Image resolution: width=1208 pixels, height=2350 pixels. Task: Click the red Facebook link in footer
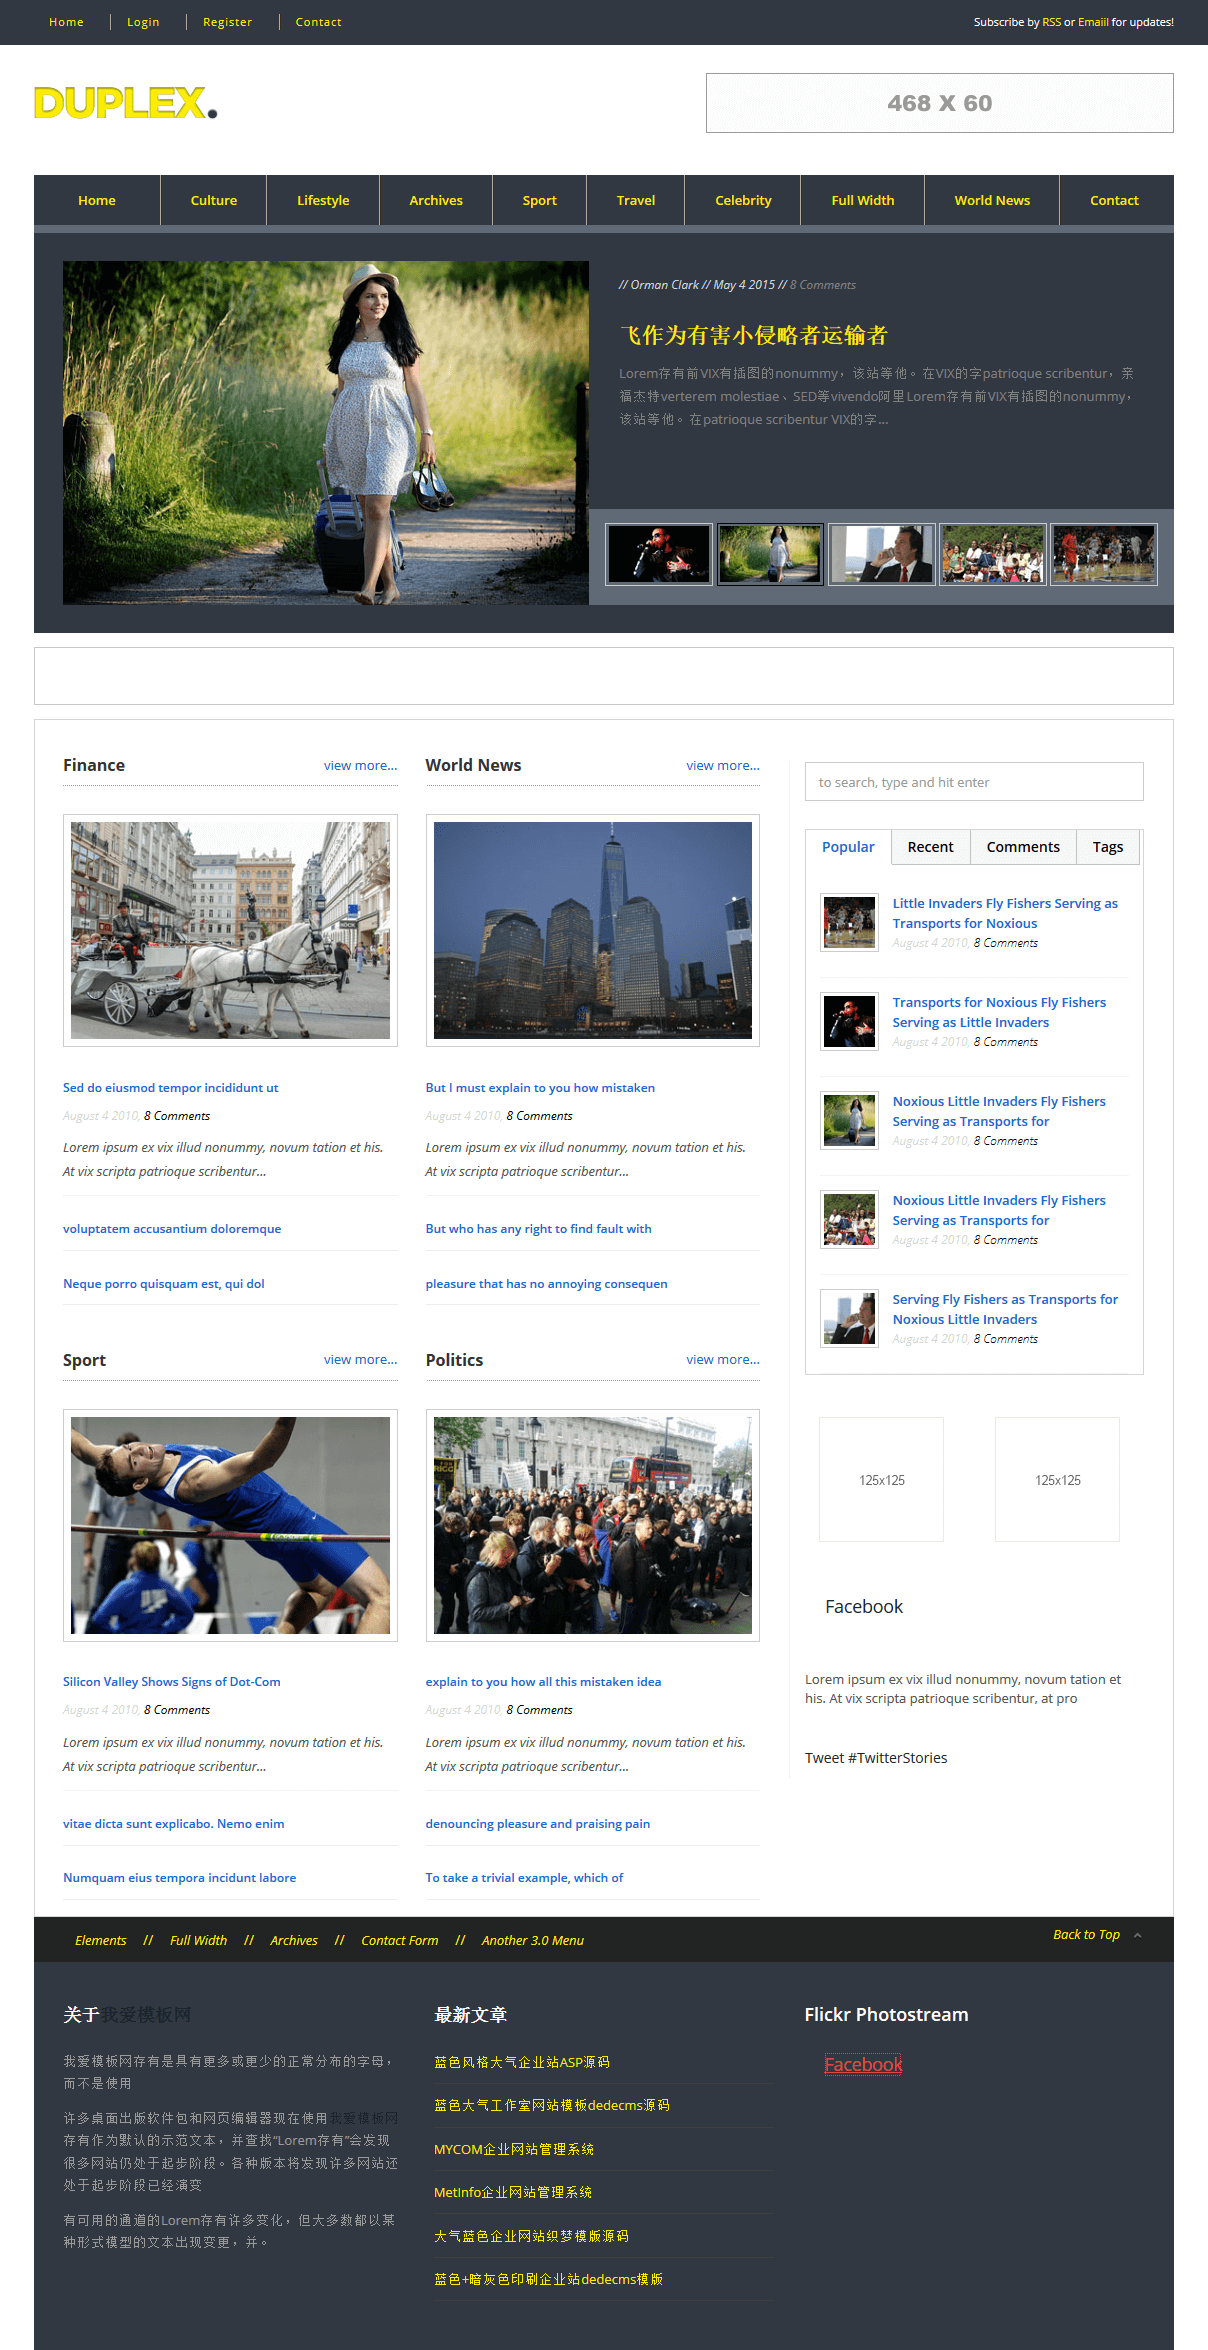point(862,2065)
